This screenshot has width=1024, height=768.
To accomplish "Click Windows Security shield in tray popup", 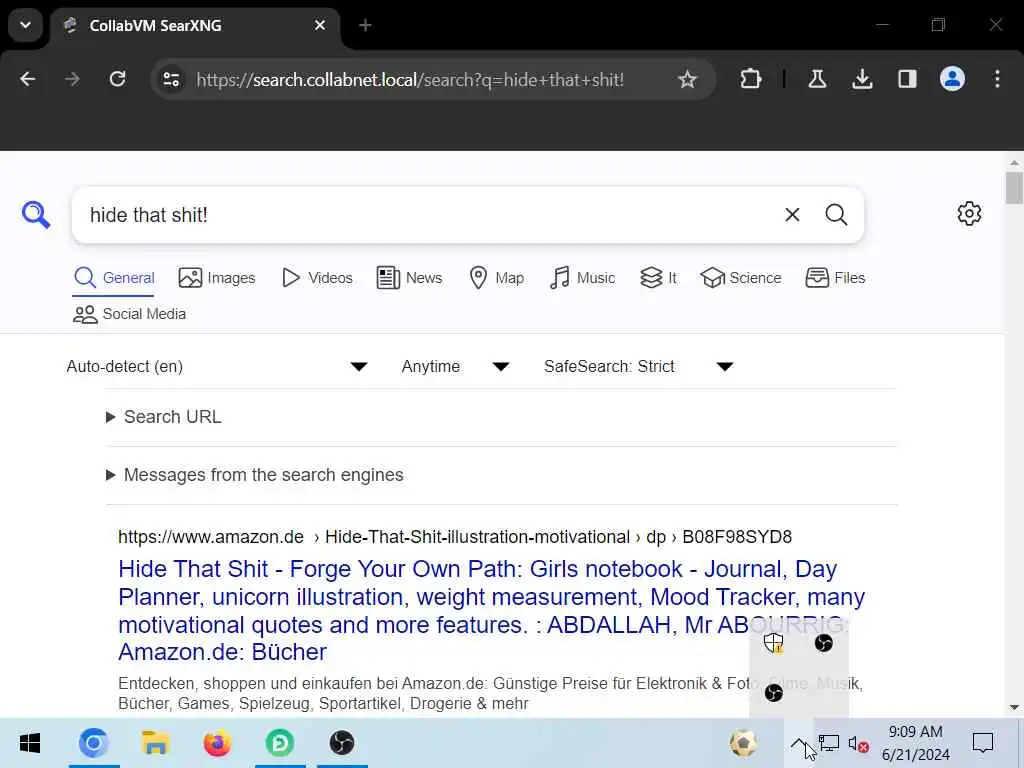I will (x=773, y=643).
